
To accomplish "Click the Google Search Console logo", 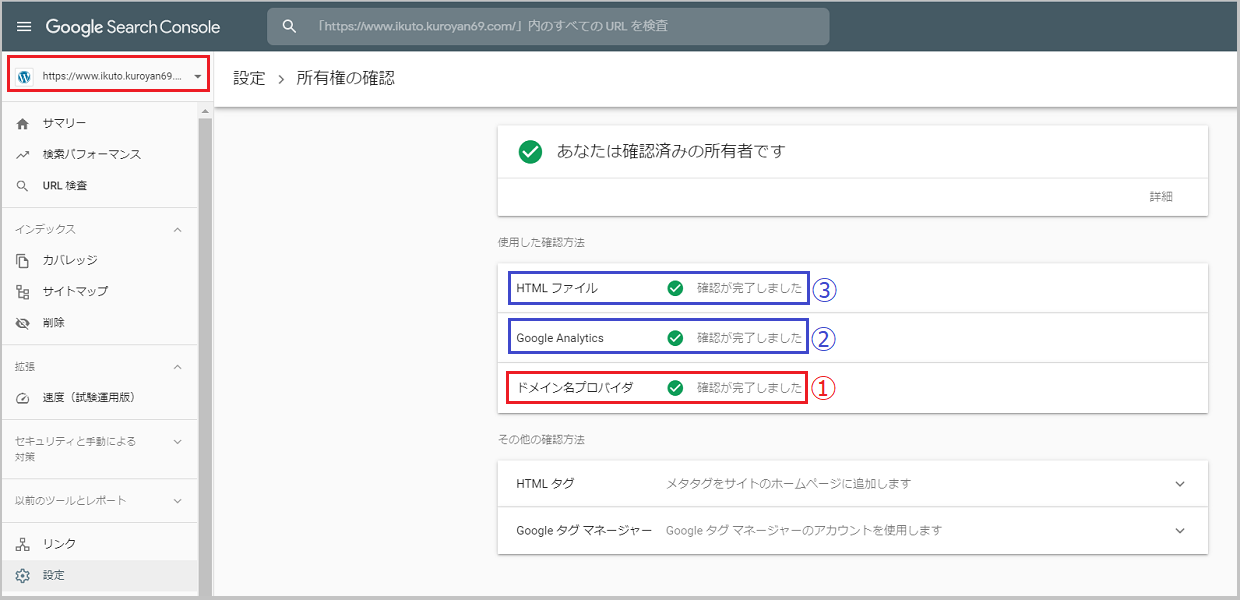I will 133,27.
